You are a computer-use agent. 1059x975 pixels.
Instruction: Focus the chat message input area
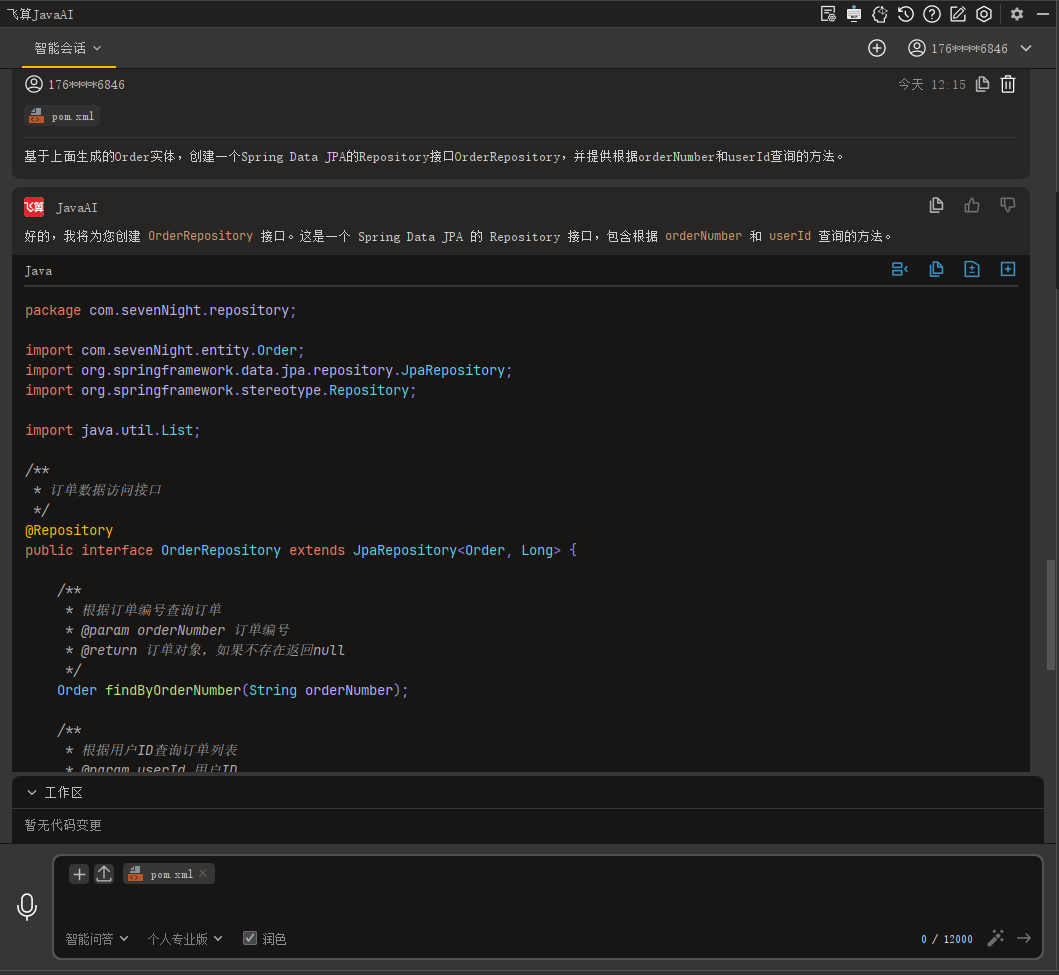tap(547, 905)
